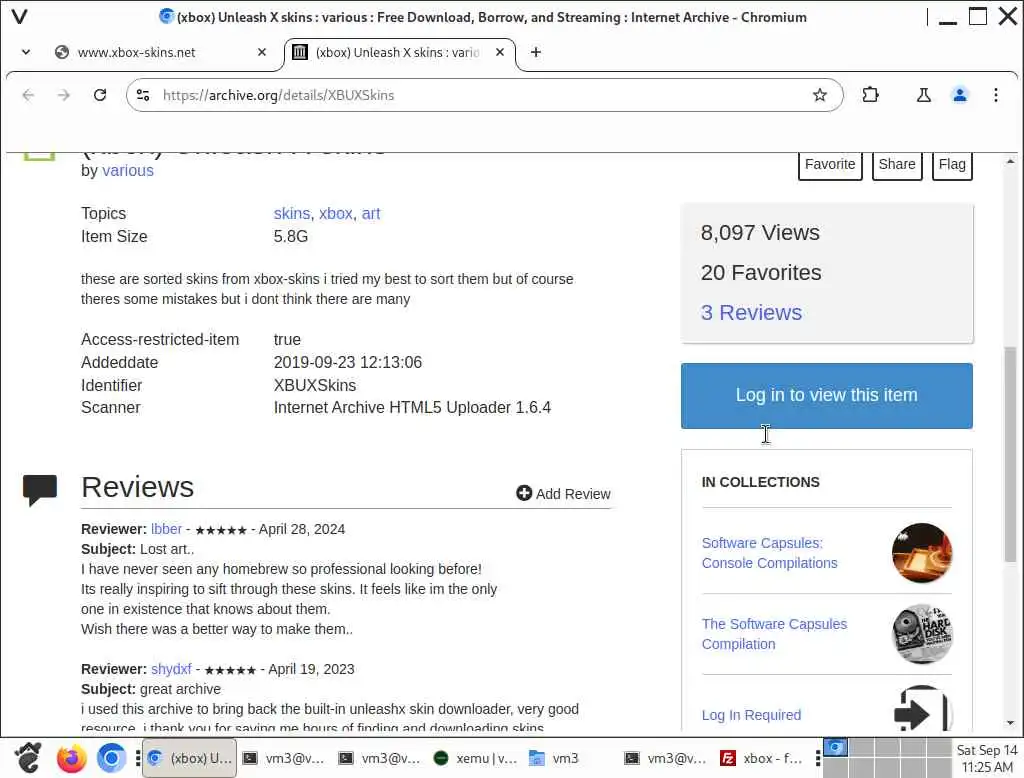
Task: Open the 'skins' topic link
Action: pyautogui.click(x=291, y=214)
